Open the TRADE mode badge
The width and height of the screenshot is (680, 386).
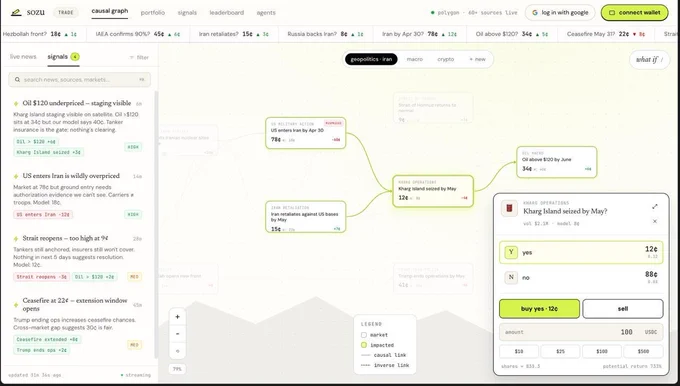[66, 13]
